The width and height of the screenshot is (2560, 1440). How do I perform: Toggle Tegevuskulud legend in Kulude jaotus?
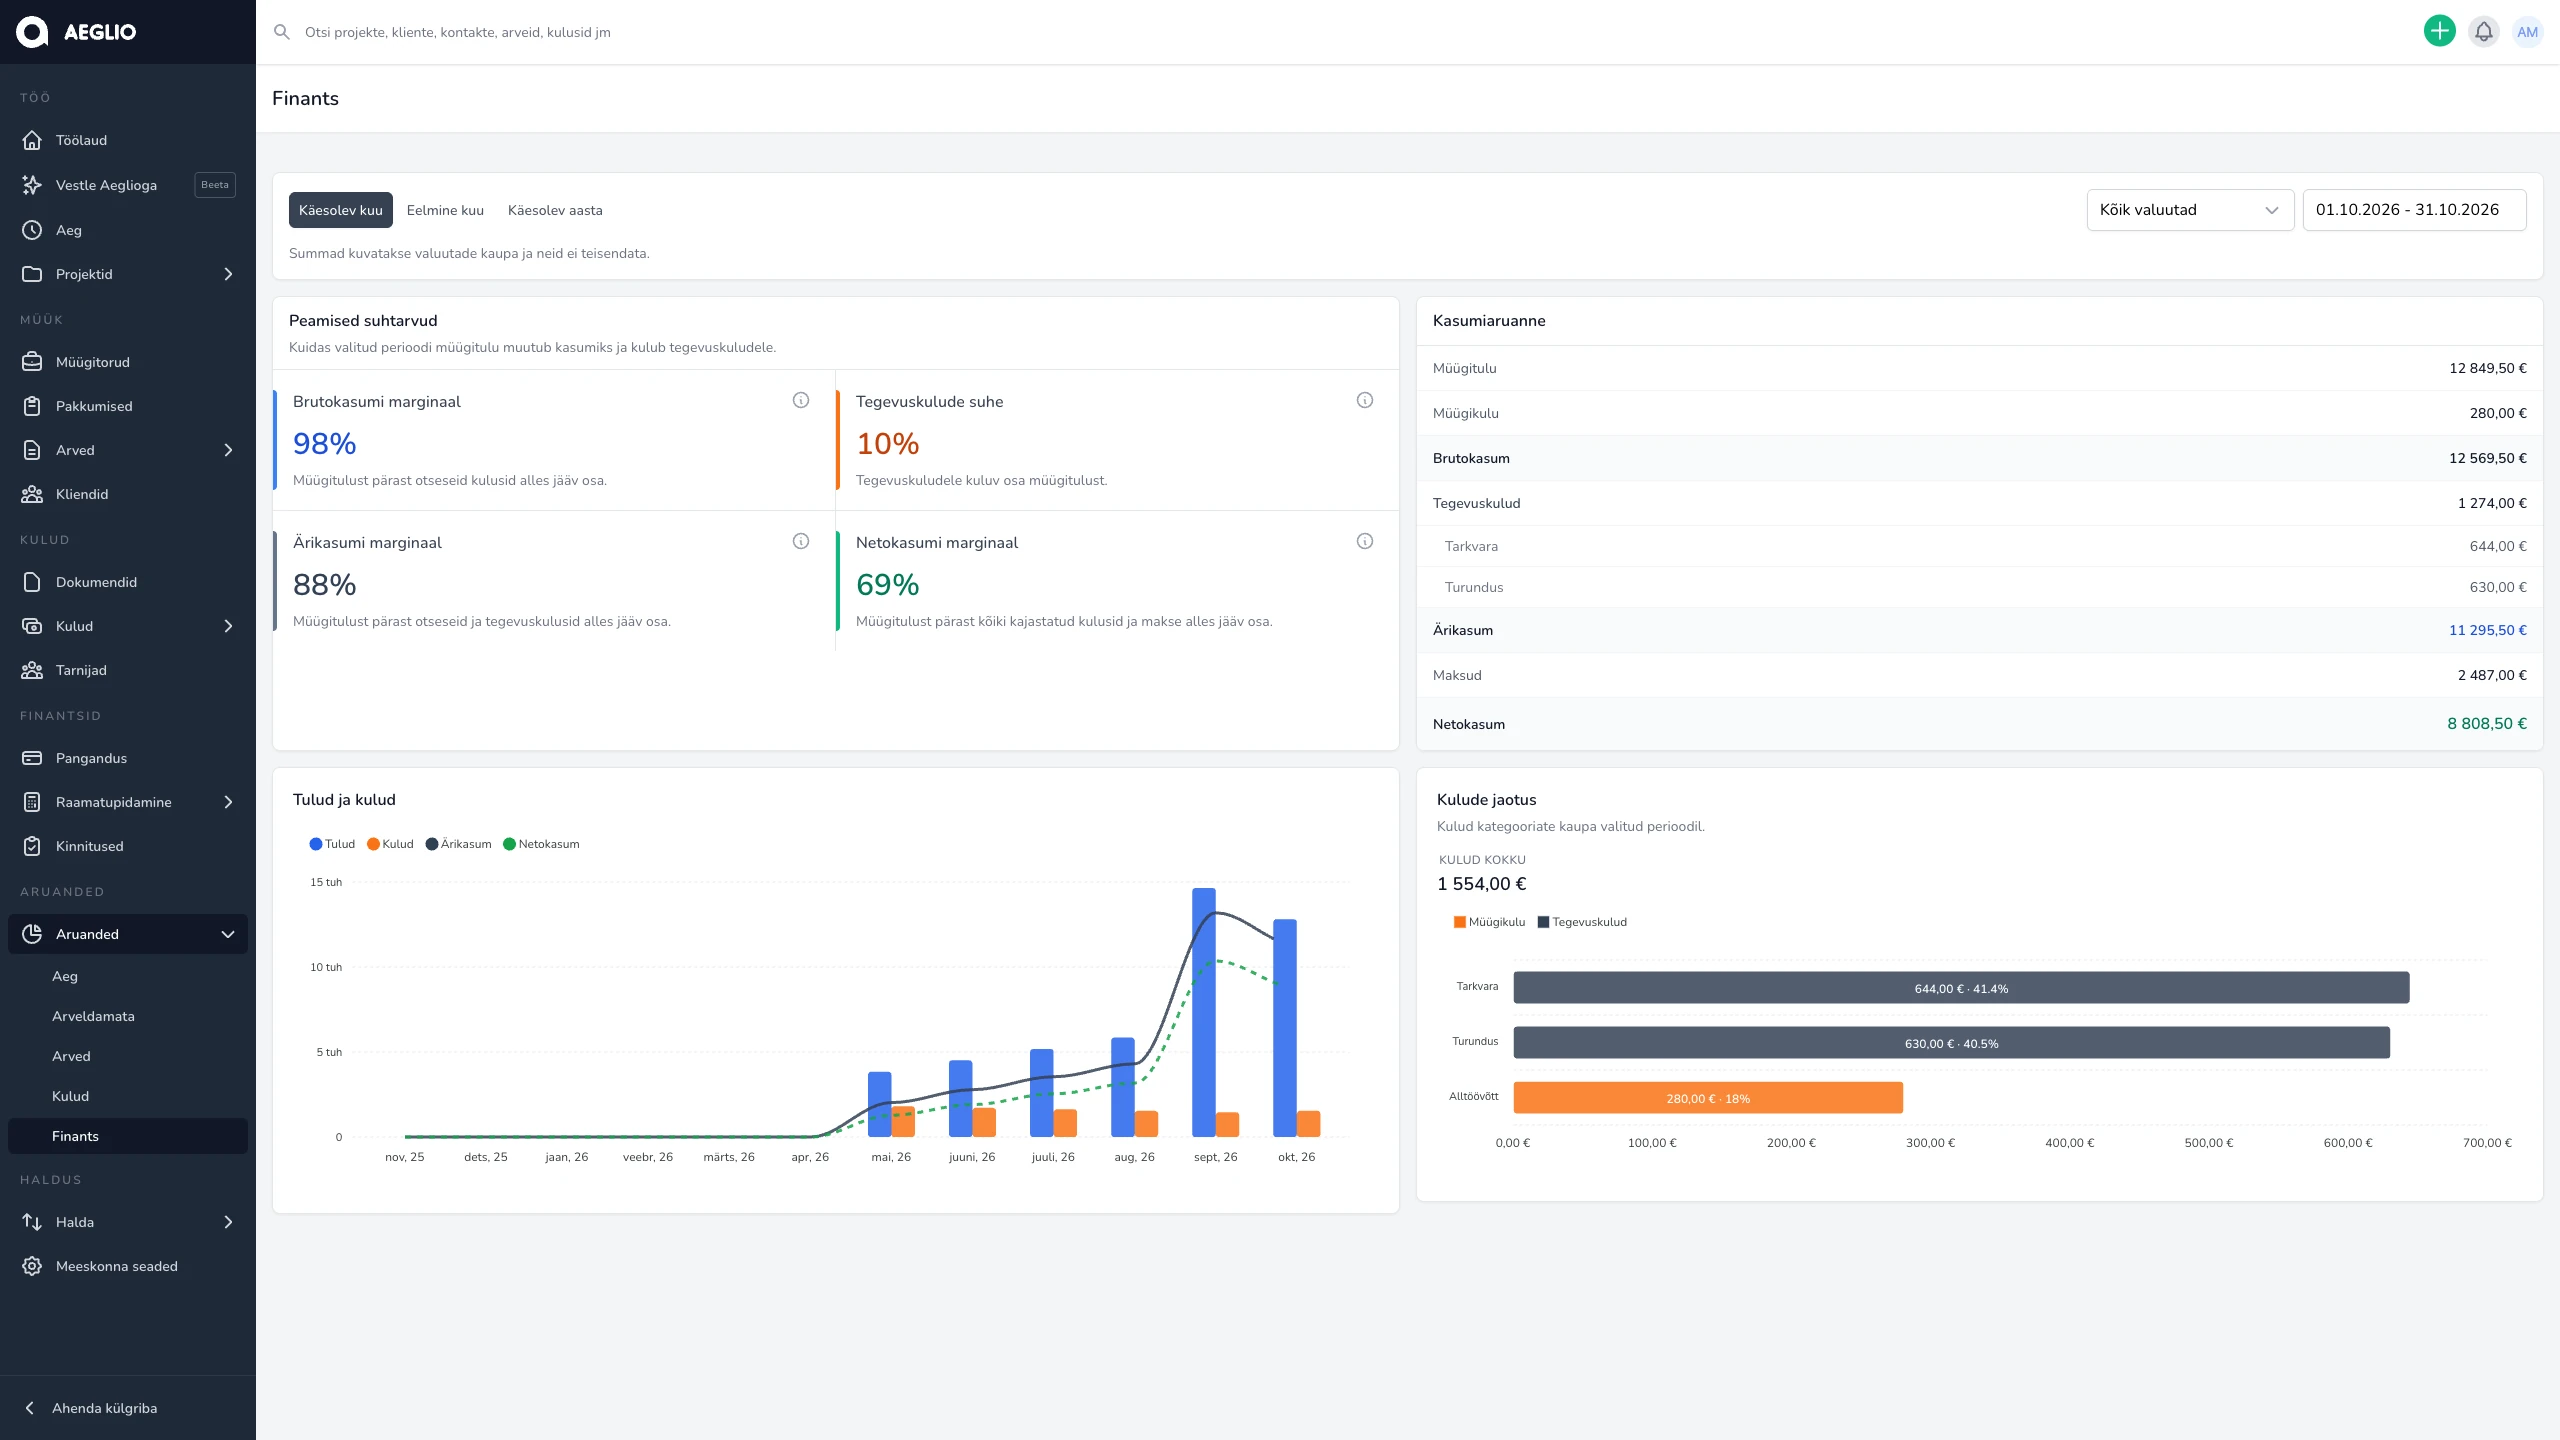pos(1582,922)
